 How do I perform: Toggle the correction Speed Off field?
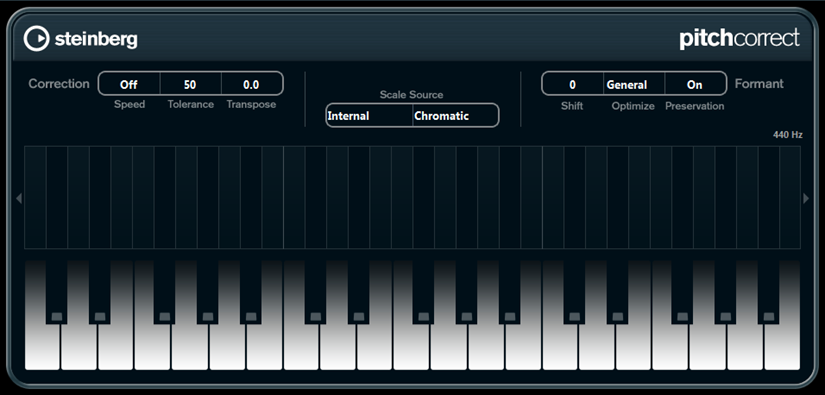click(x=129, y=84)
